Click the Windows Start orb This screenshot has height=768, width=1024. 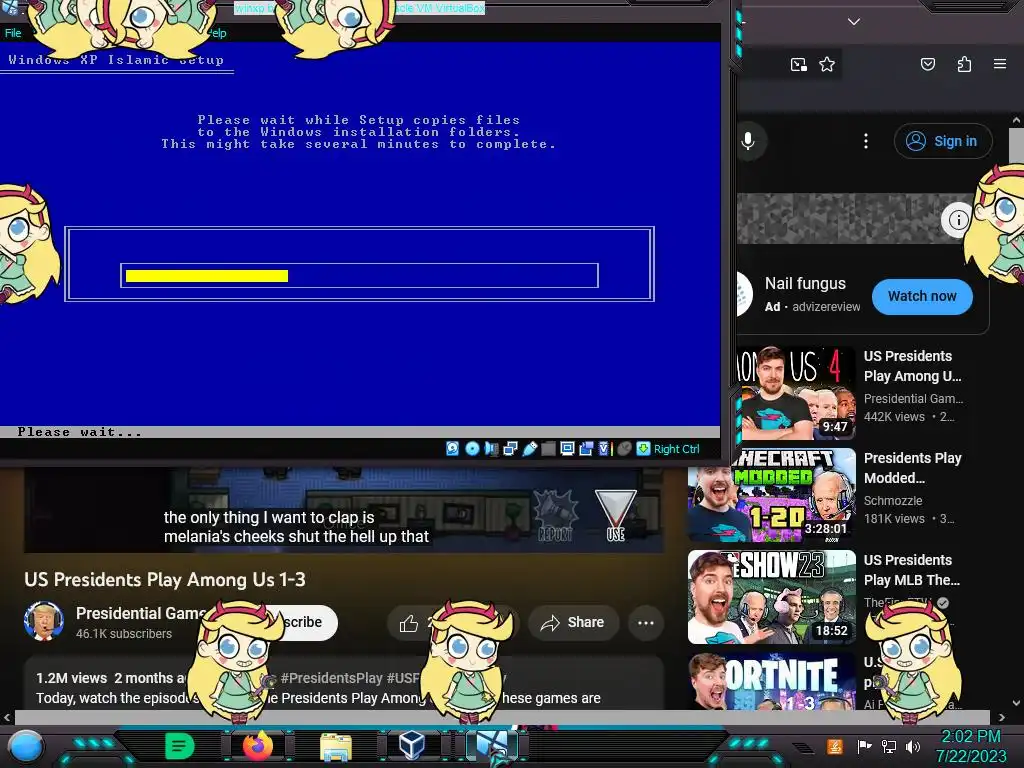tap(26, 747)
